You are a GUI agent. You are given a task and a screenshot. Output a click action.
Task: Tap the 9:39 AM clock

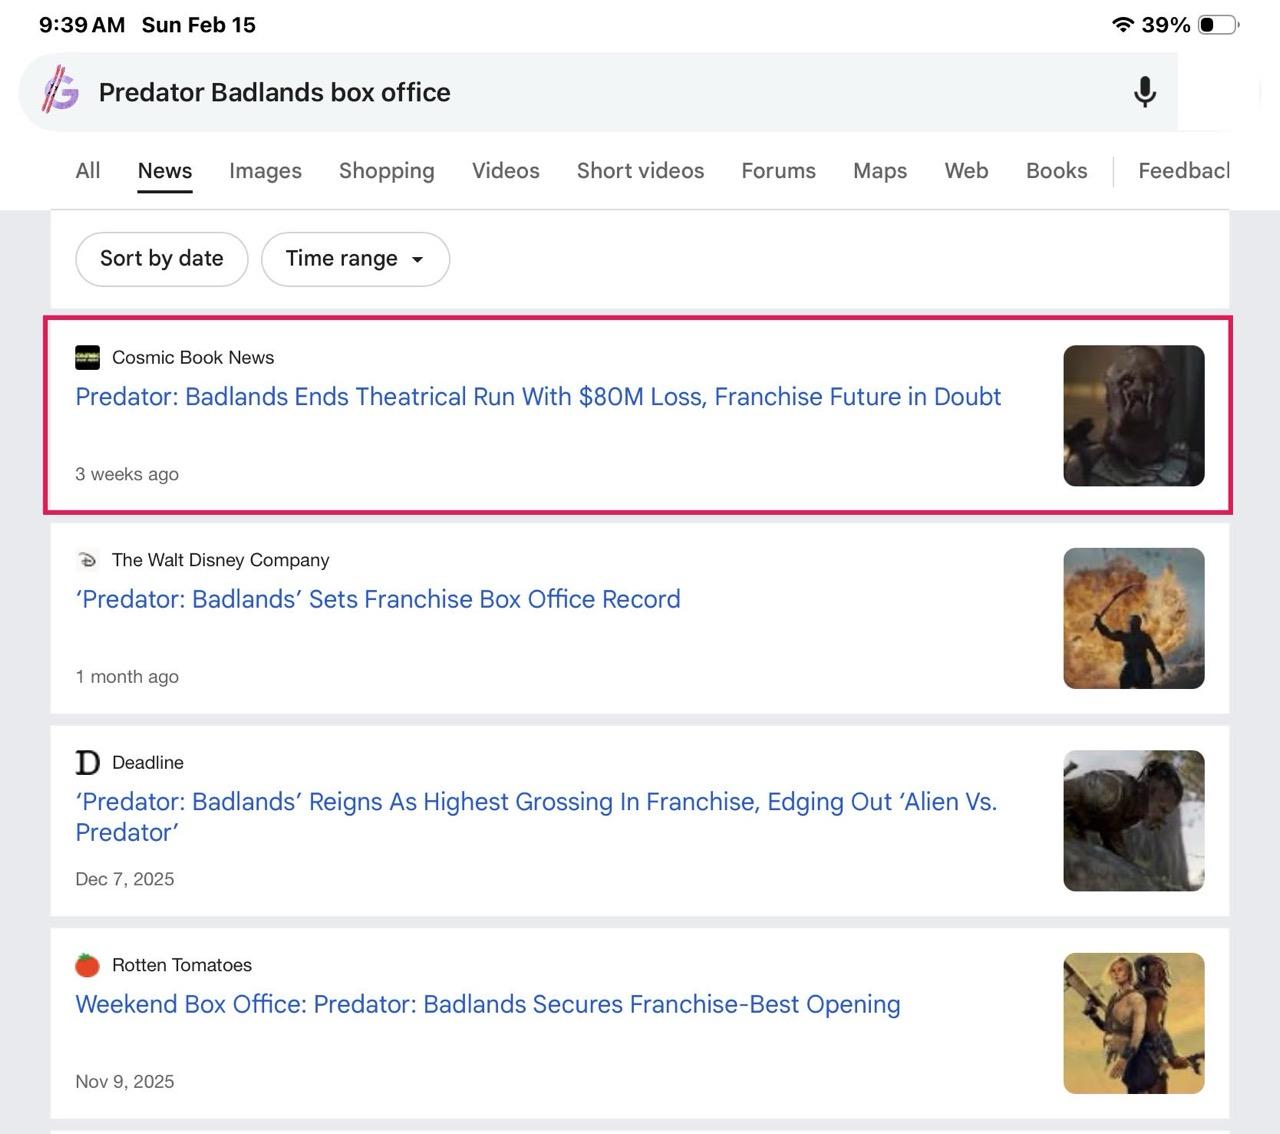(x=82, y=25)
